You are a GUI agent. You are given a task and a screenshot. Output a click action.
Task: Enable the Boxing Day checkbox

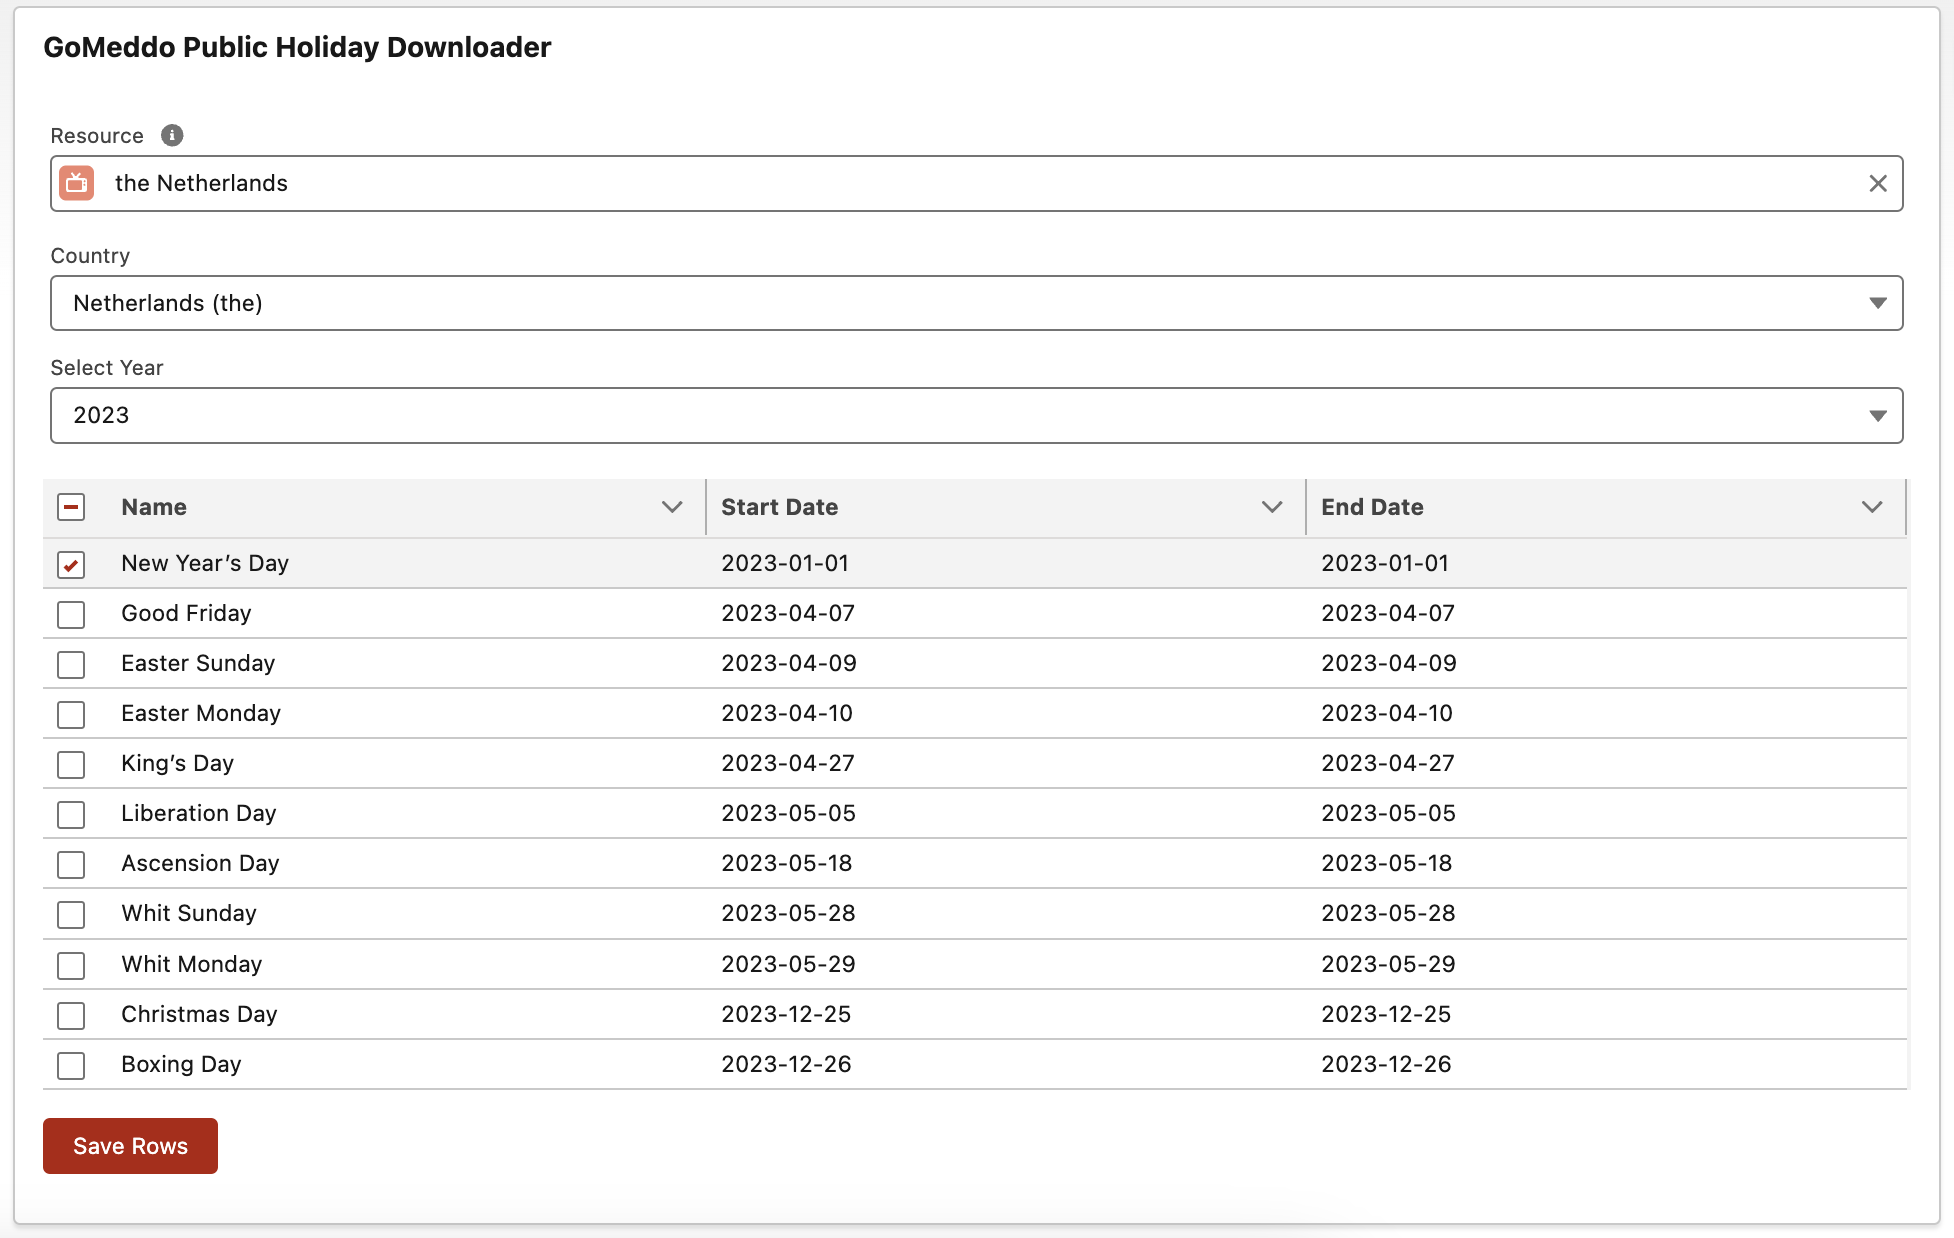(71, 1065)
